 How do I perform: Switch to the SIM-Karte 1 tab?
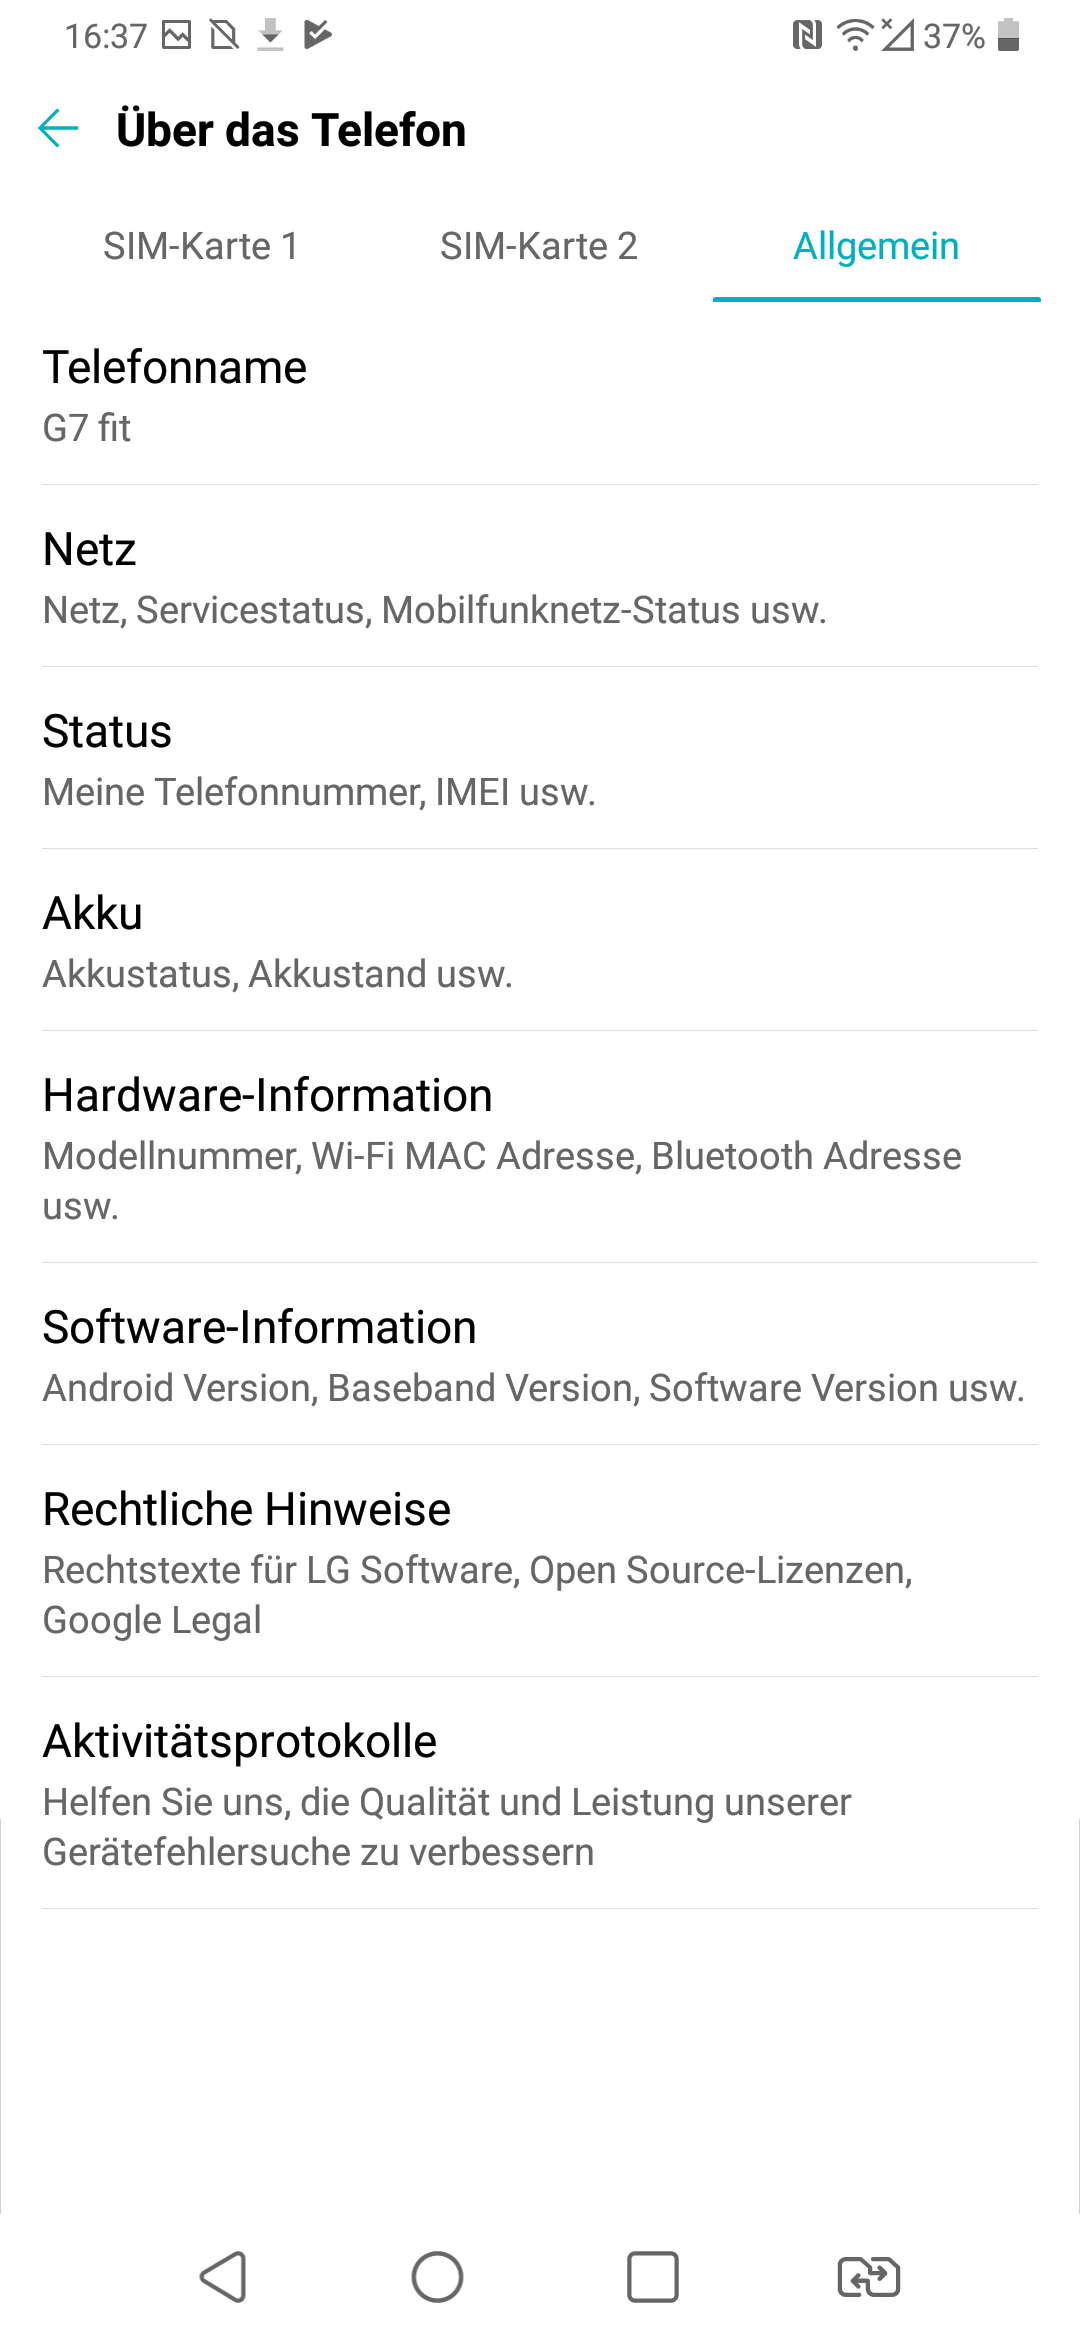click(201, 246)
